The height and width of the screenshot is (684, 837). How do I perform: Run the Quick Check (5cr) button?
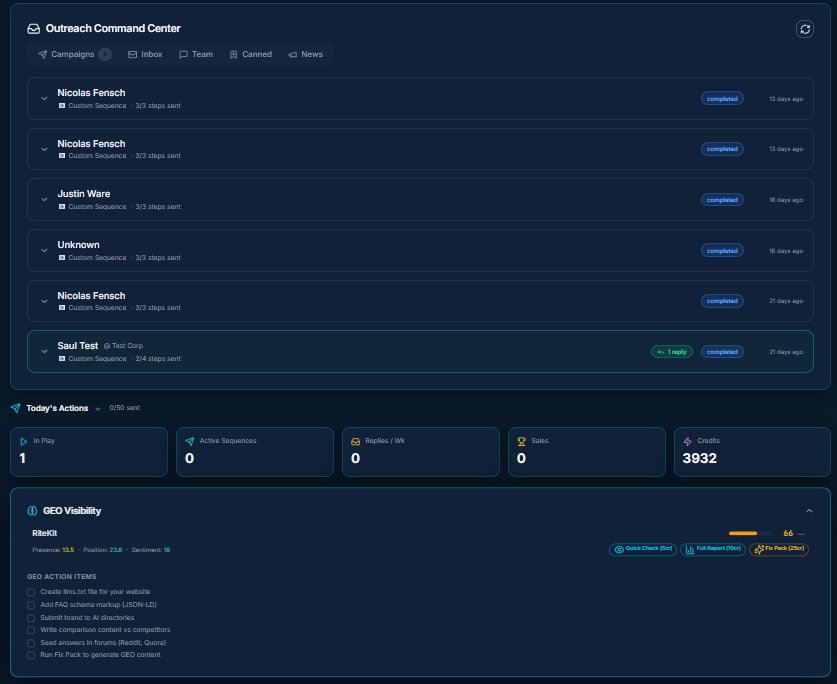pos(642,549)
